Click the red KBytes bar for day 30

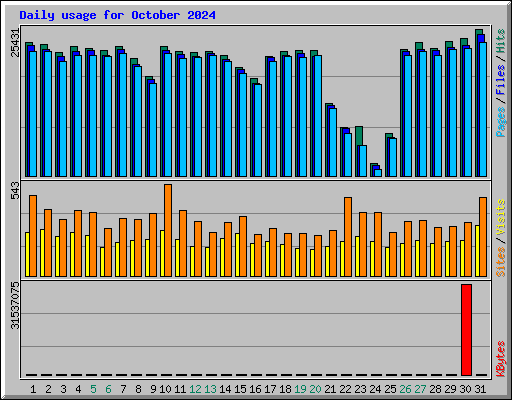(x=466, y=330)
